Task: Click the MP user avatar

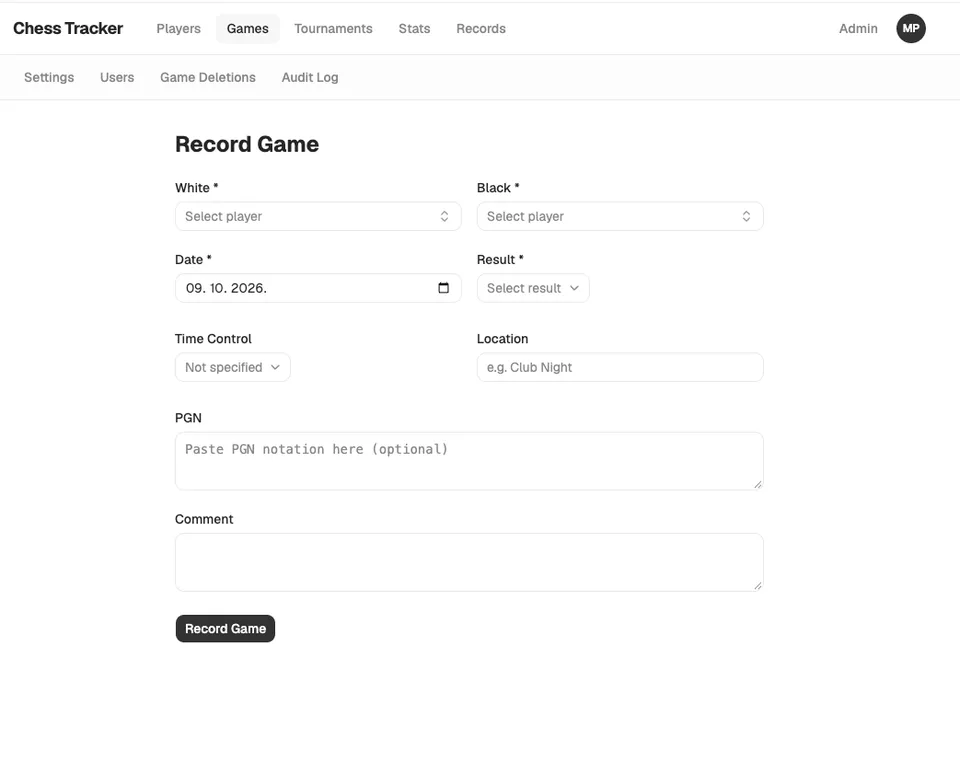Action: pyautogui.click(x=910, y=28)
